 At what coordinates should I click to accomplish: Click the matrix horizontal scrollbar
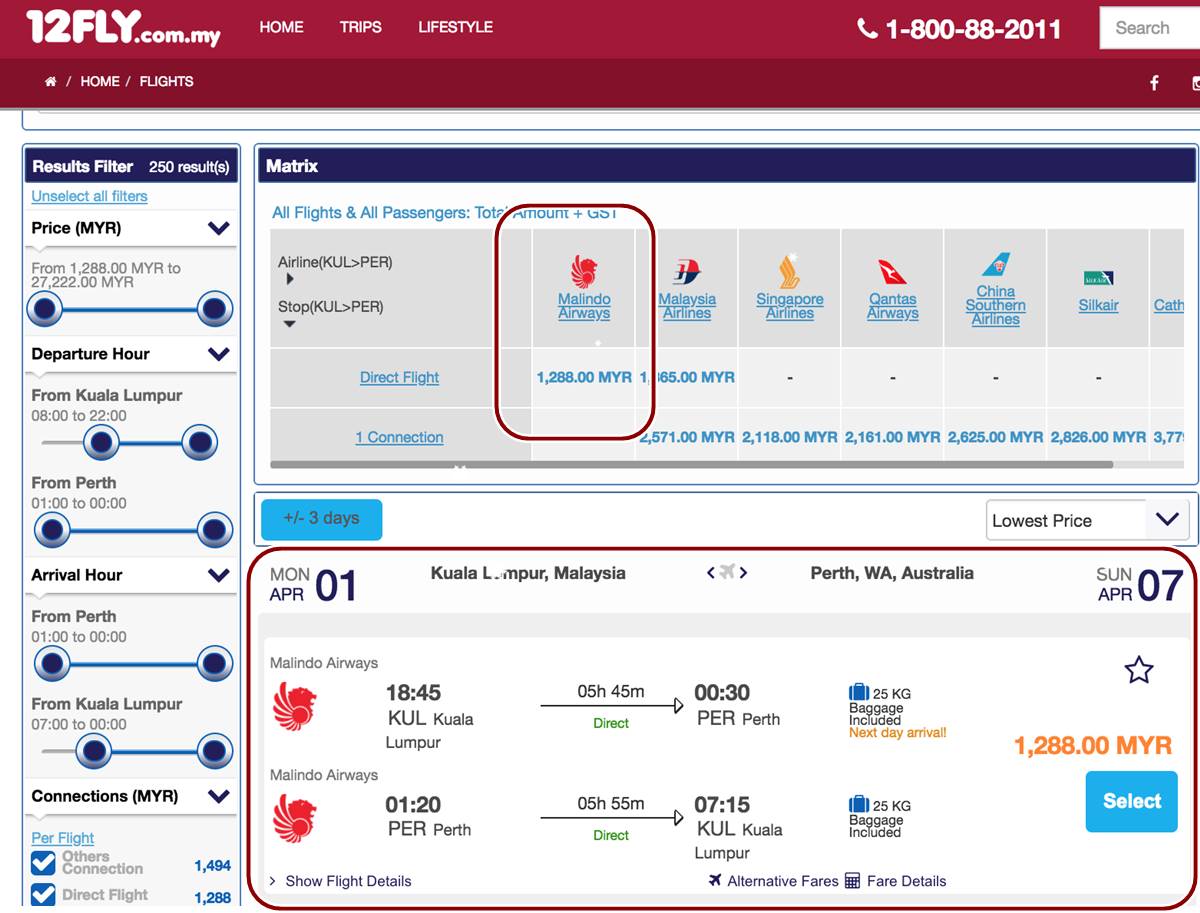click(691, 465)
